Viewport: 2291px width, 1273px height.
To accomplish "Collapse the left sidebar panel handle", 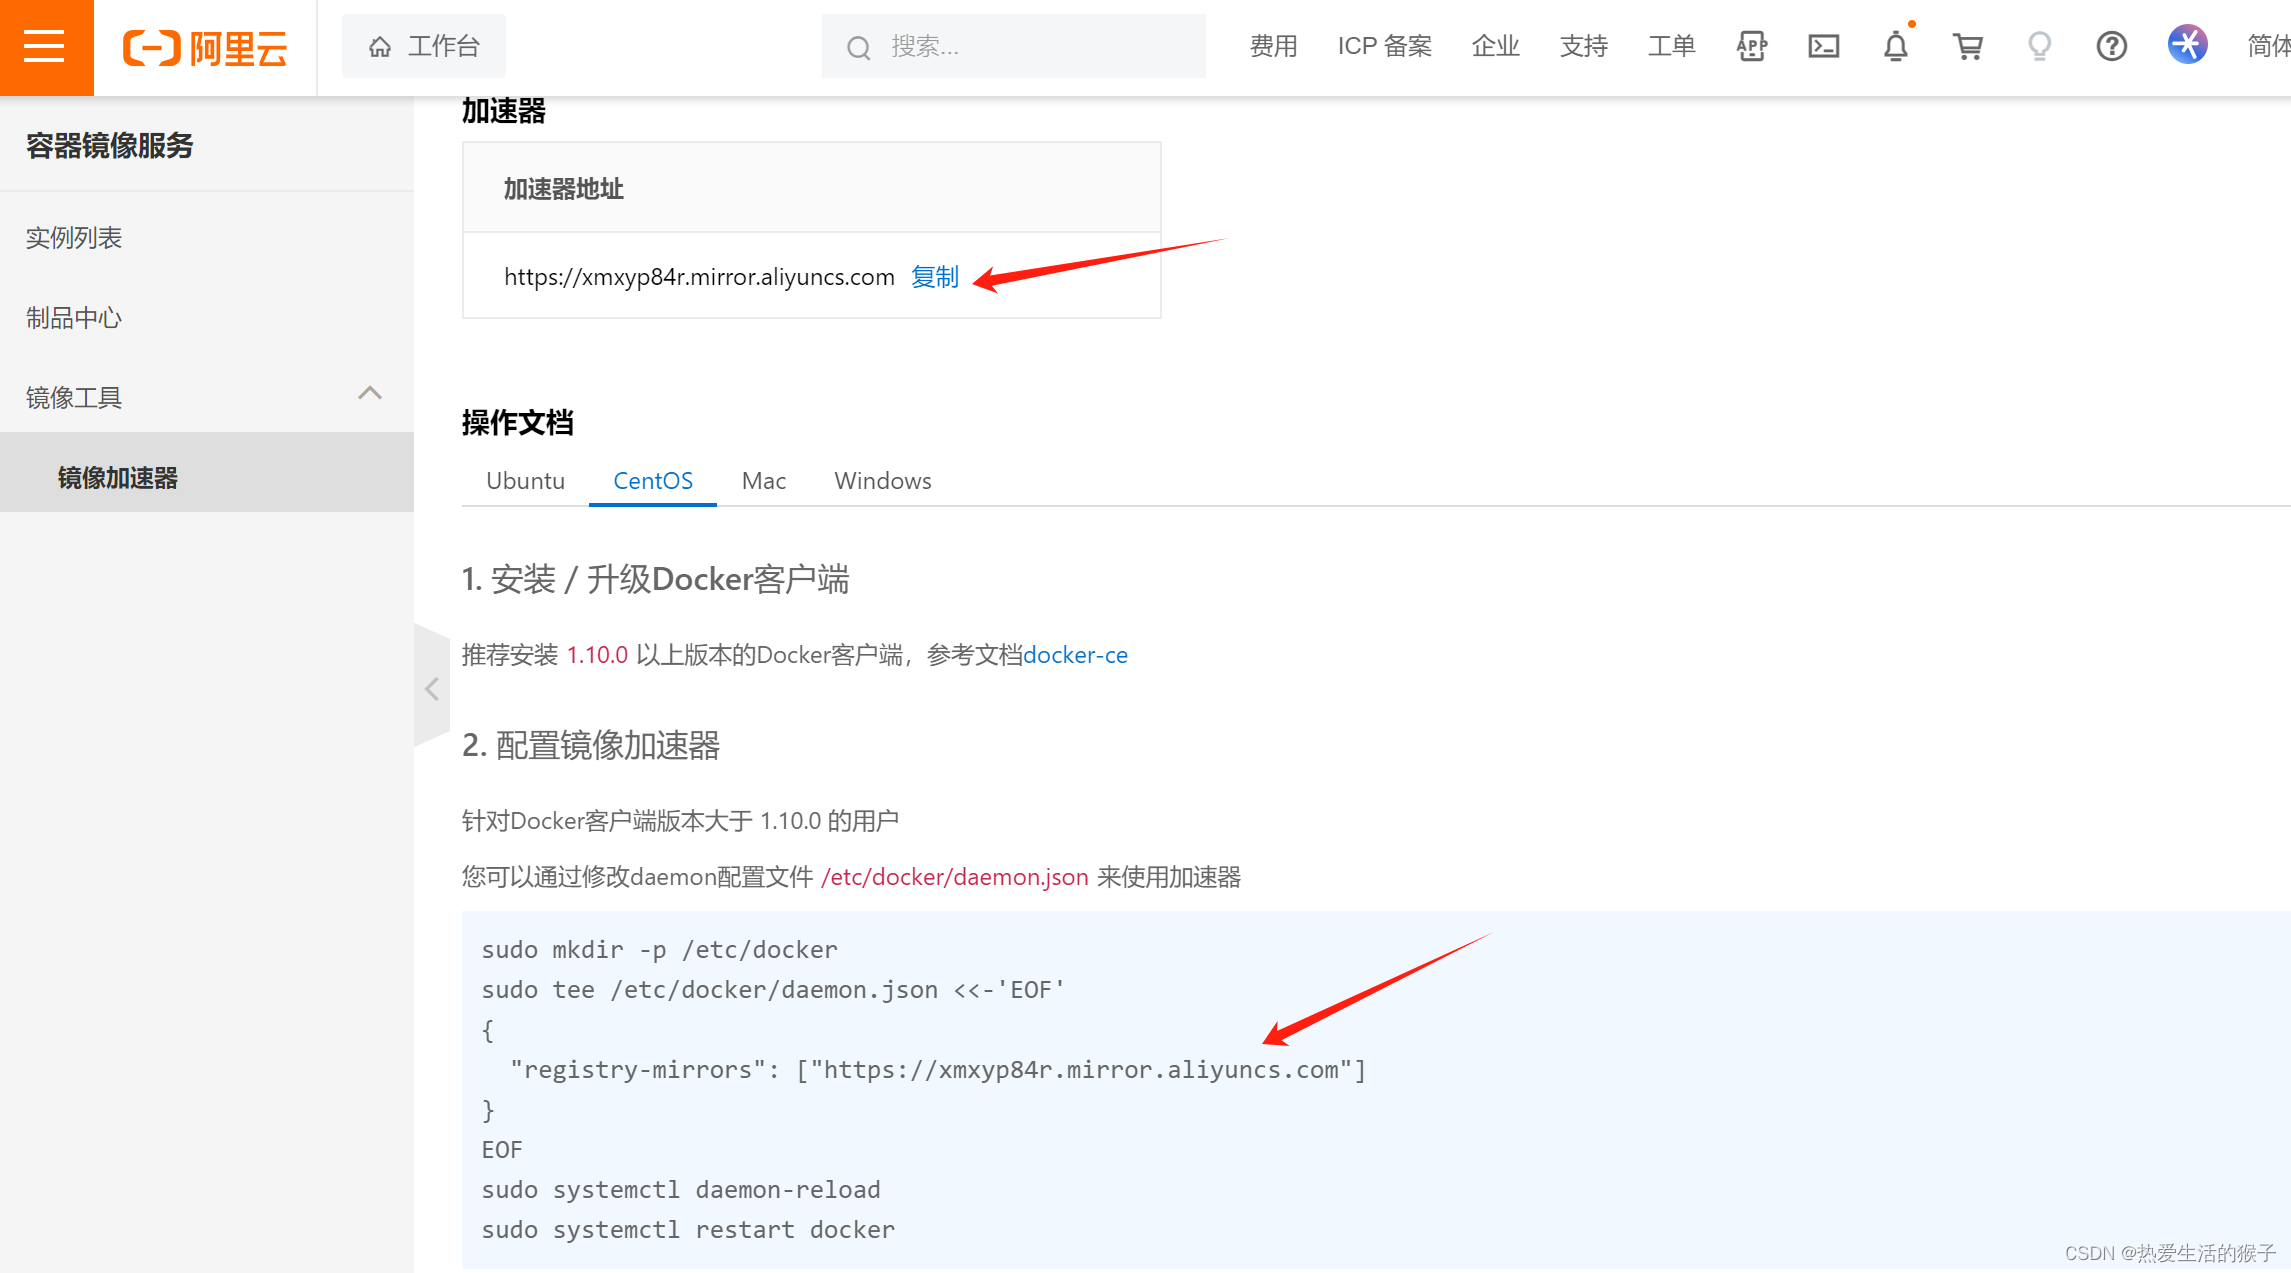I will (x=432, y=688).
